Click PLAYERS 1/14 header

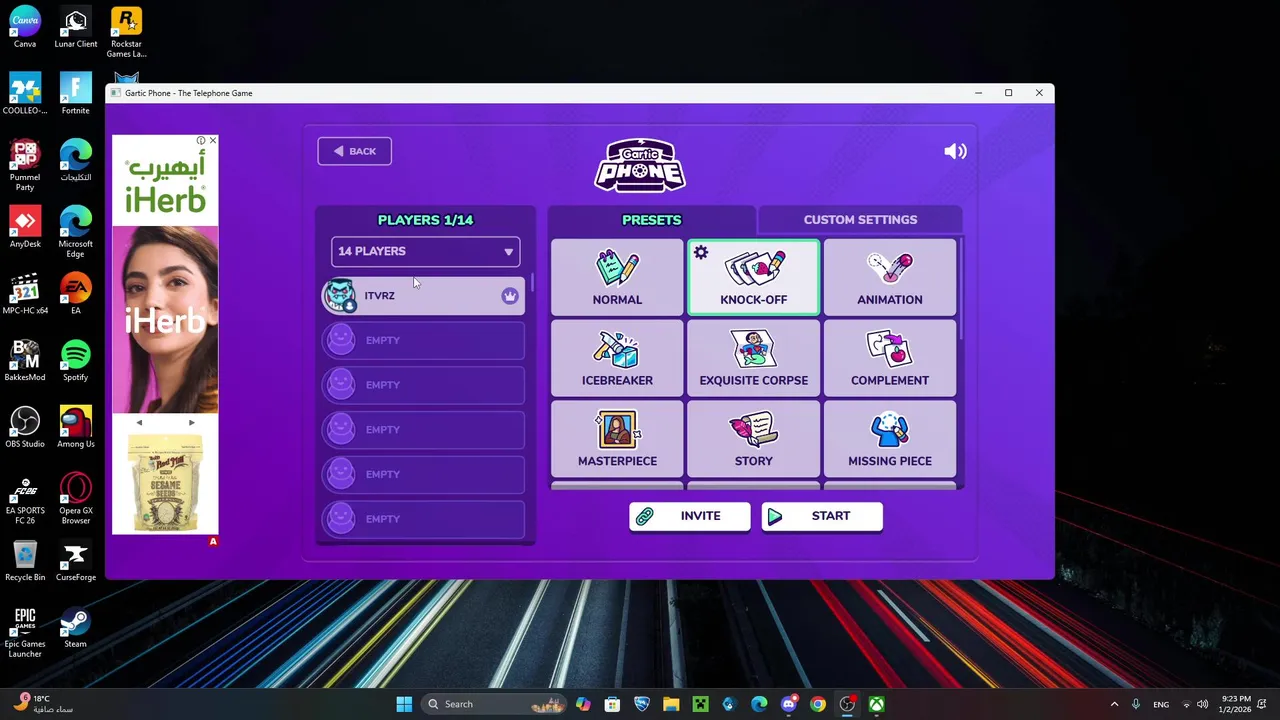click(x=425, y=220)
